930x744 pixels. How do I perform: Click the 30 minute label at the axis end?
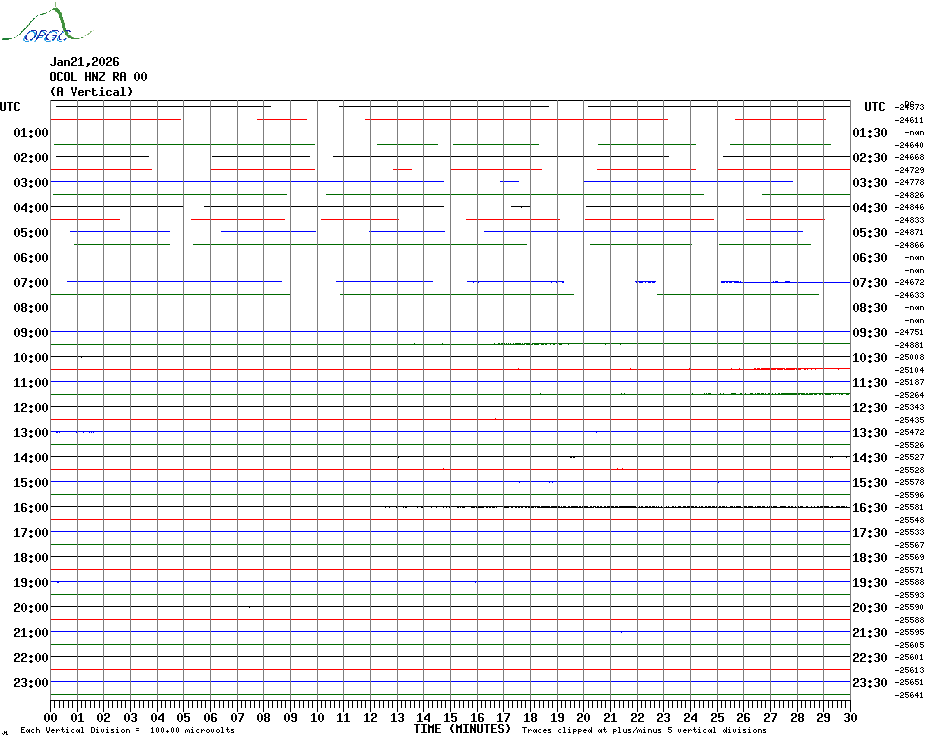850,717
